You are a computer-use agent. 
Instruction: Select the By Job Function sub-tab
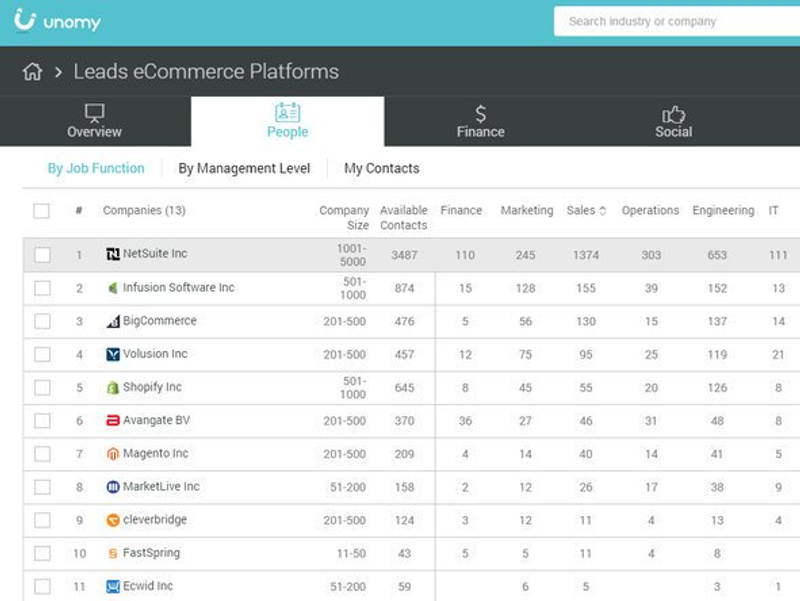pos(96,168)
